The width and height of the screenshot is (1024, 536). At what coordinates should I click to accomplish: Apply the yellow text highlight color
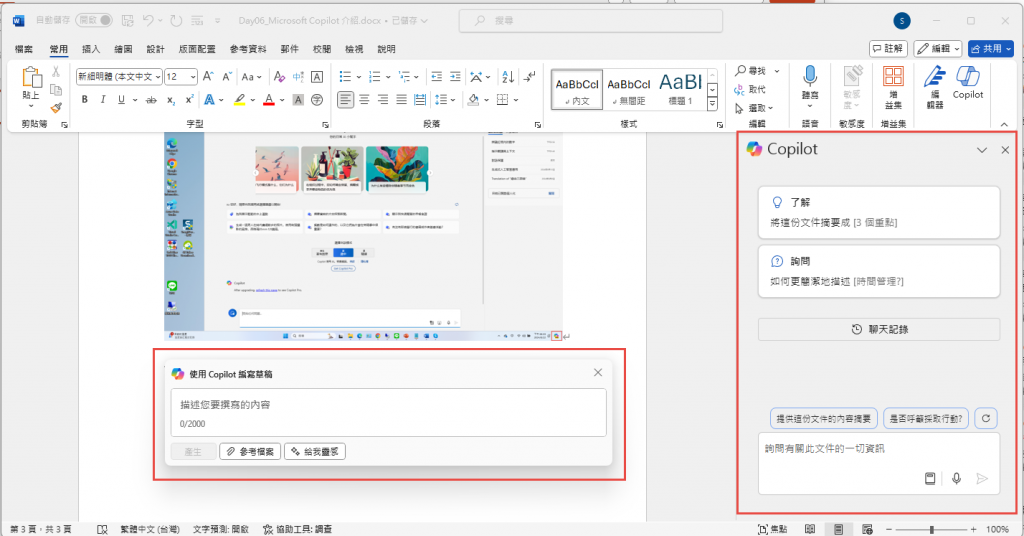240,100
